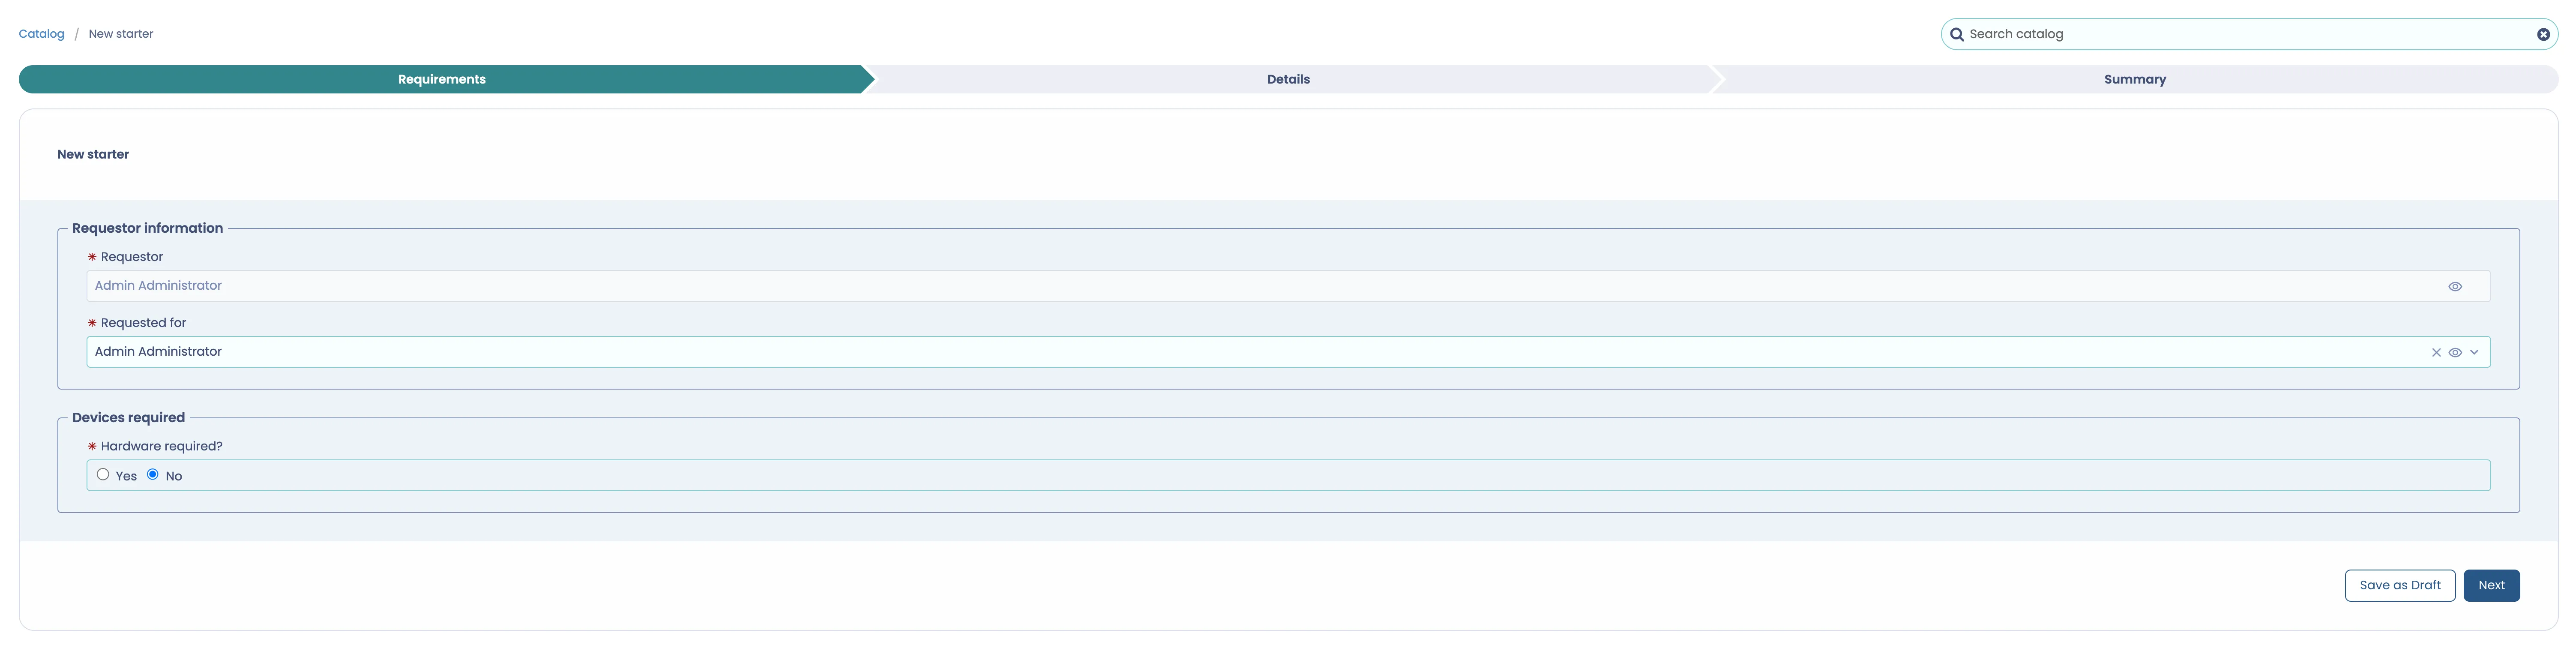Open the Catalog breadcrumb link
The image size is (2576, 648).
(41, 34)
